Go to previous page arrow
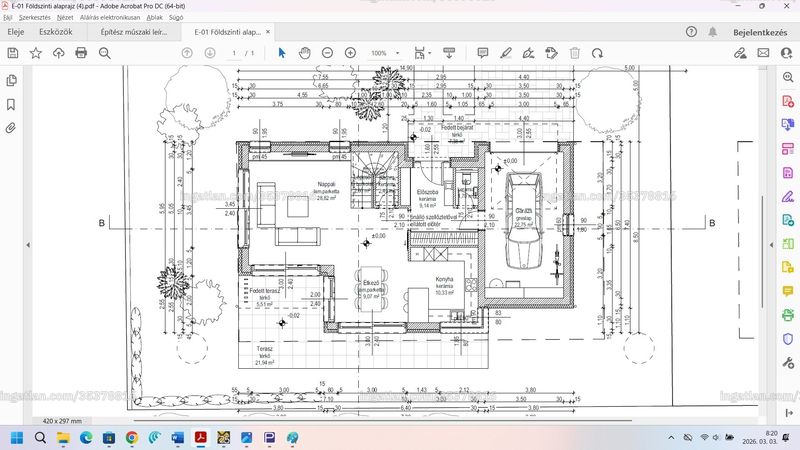800x450 pixels. point(187,53)
